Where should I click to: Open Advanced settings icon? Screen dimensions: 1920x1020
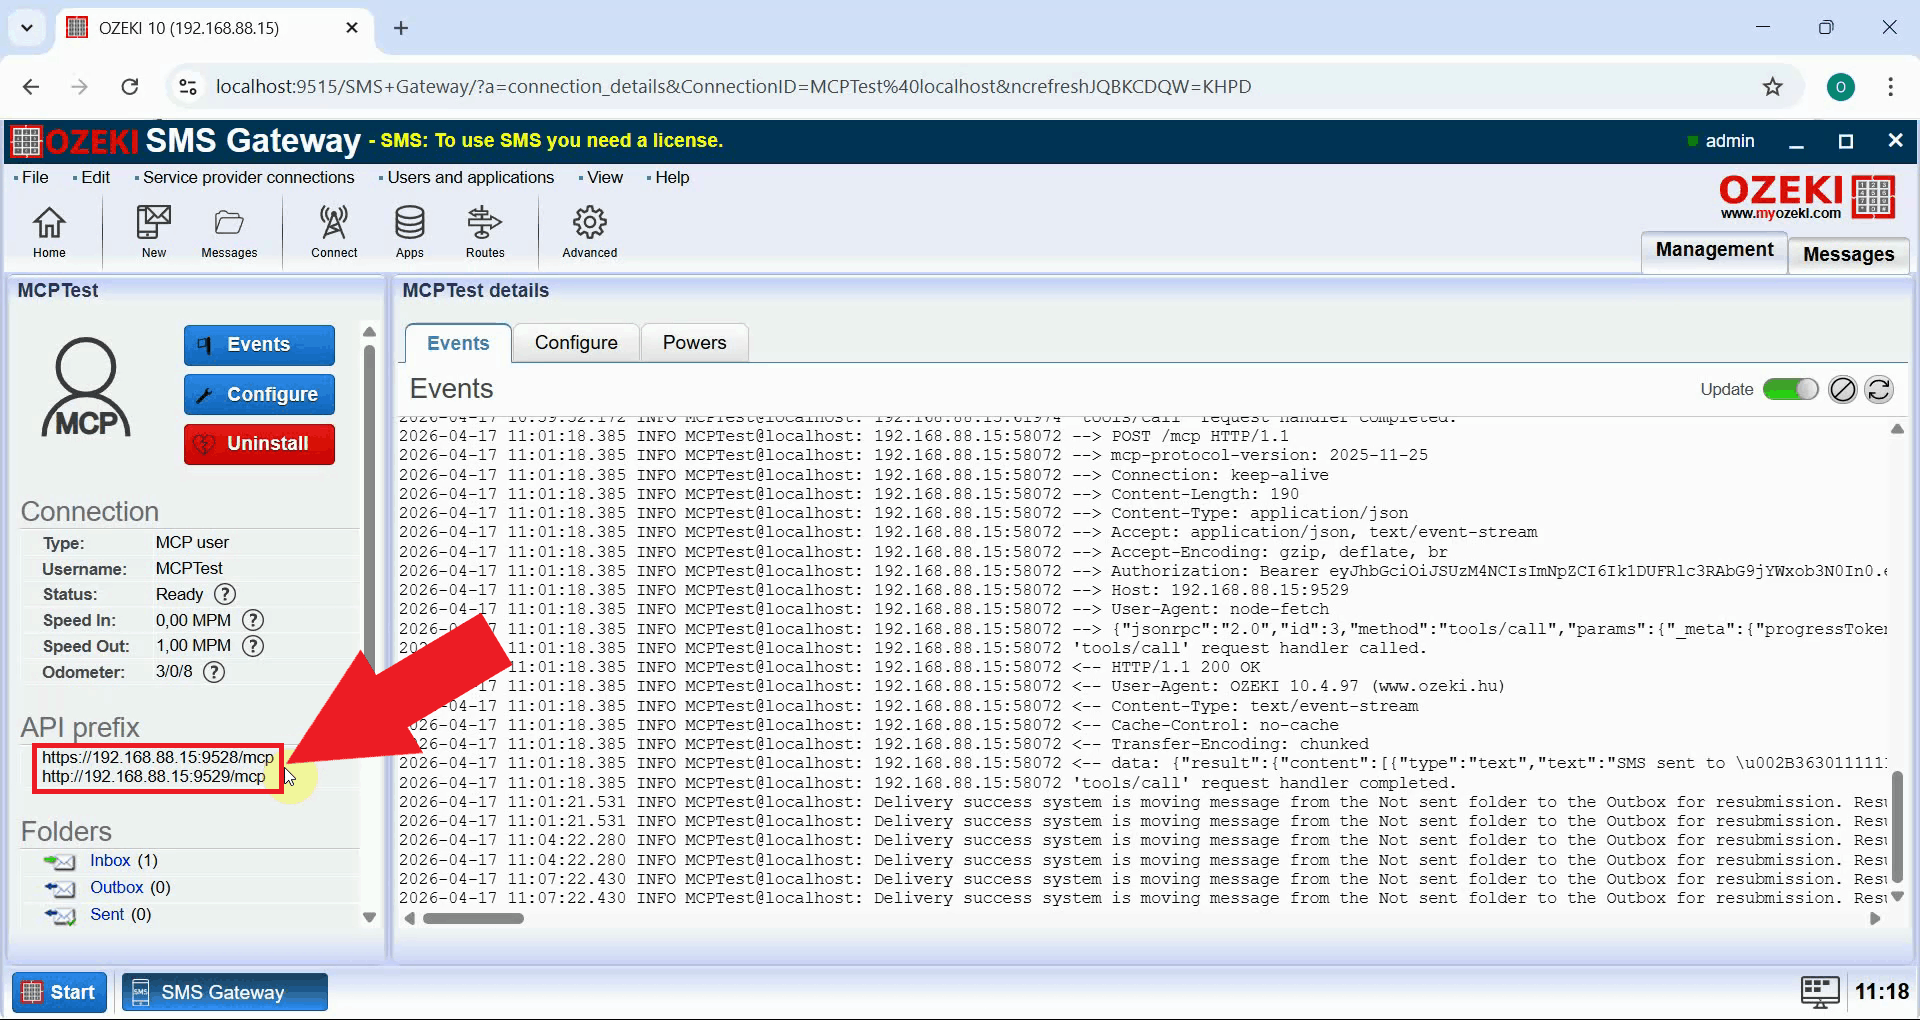(589, 230)
